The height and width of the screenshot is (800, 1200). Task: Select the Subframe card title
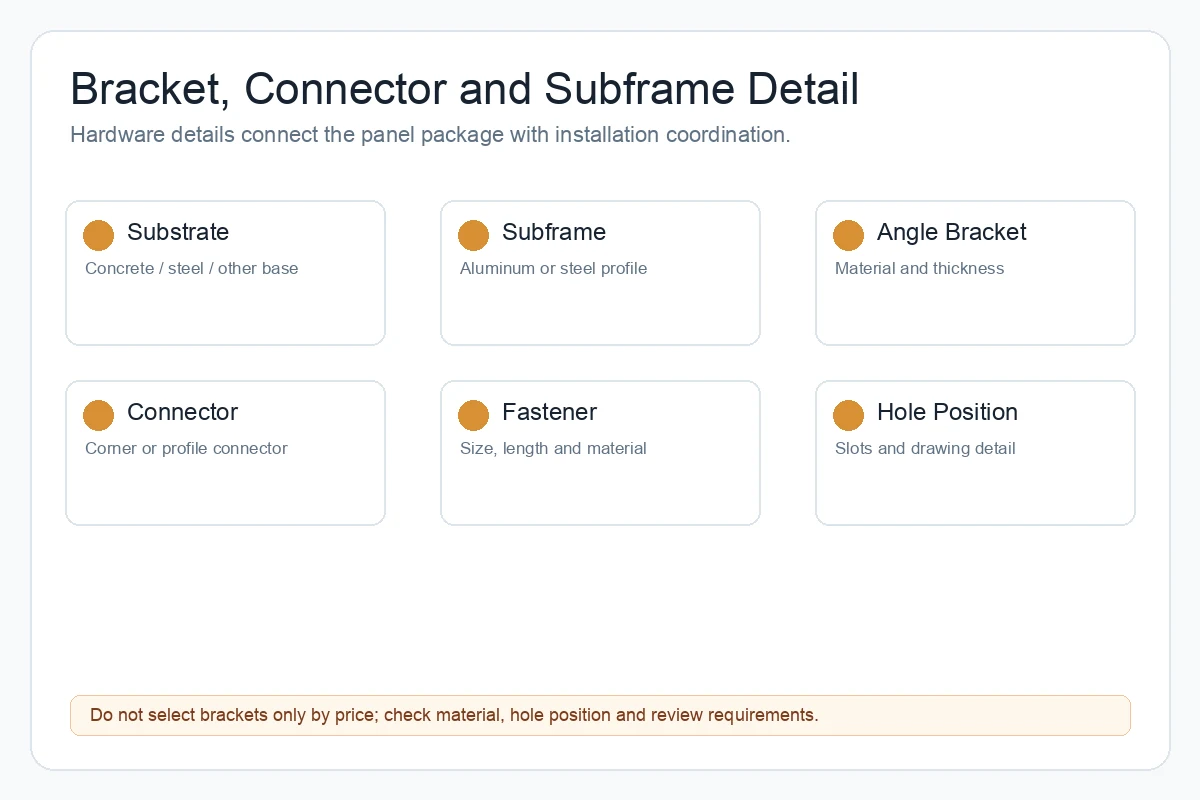(554, 232)
